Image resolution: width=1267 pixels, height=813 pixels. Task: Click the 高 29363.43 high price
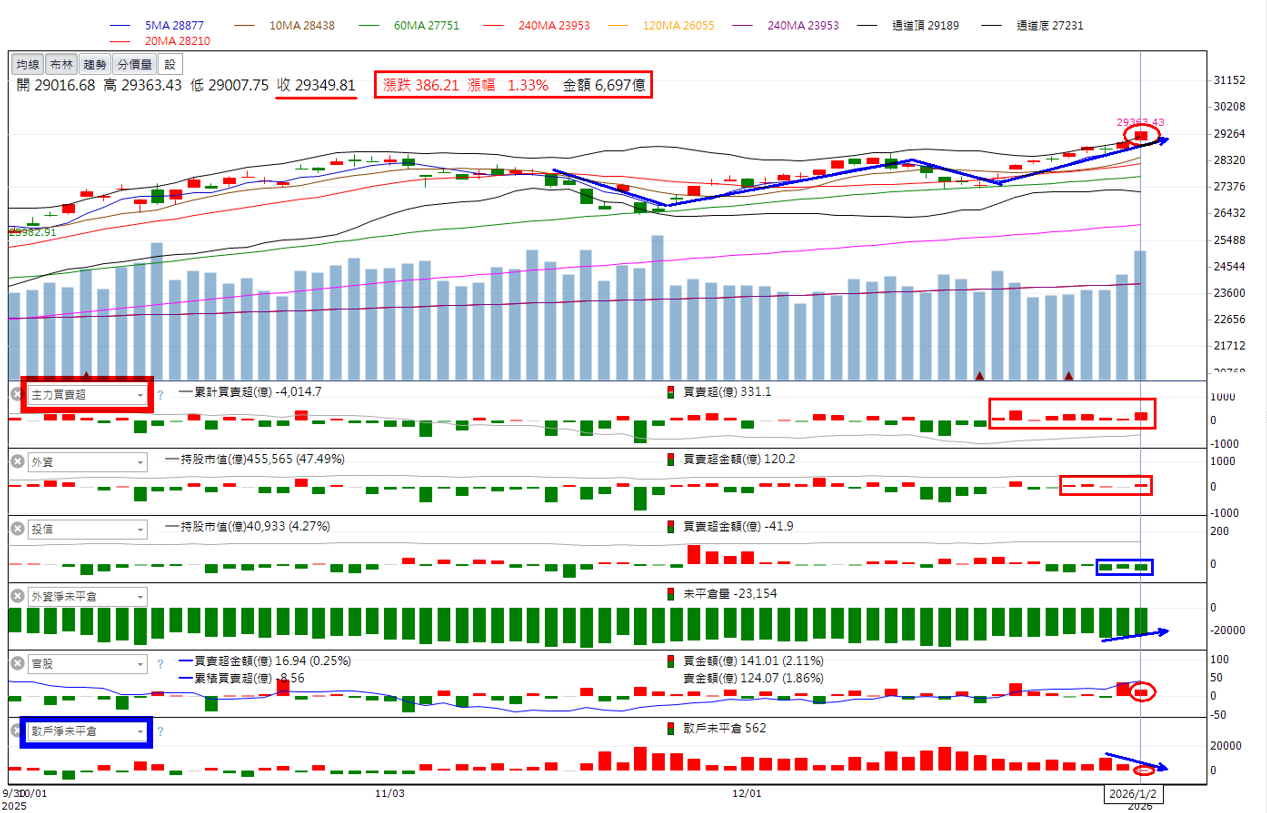(143, 85)
